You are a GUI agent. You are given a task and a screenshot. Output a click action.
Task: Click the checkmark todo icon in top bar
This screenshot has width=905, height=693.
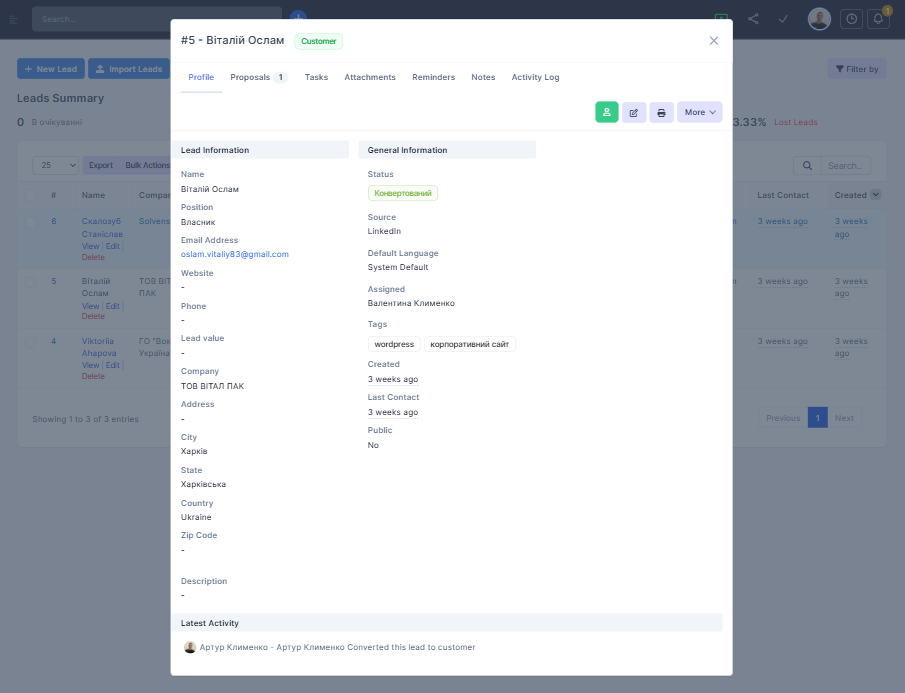click(x=784, y=19)
